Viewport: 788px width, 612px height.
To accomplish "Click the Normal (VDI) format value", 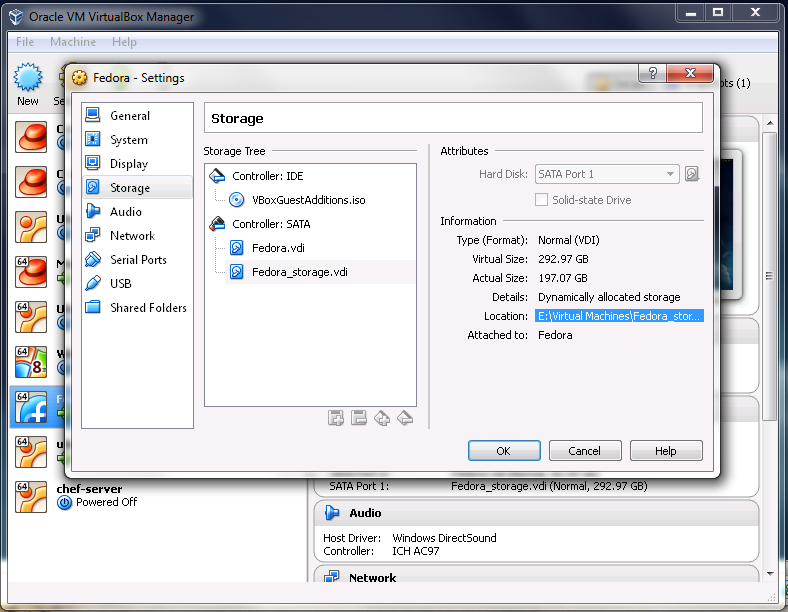I will coord(568,240).
